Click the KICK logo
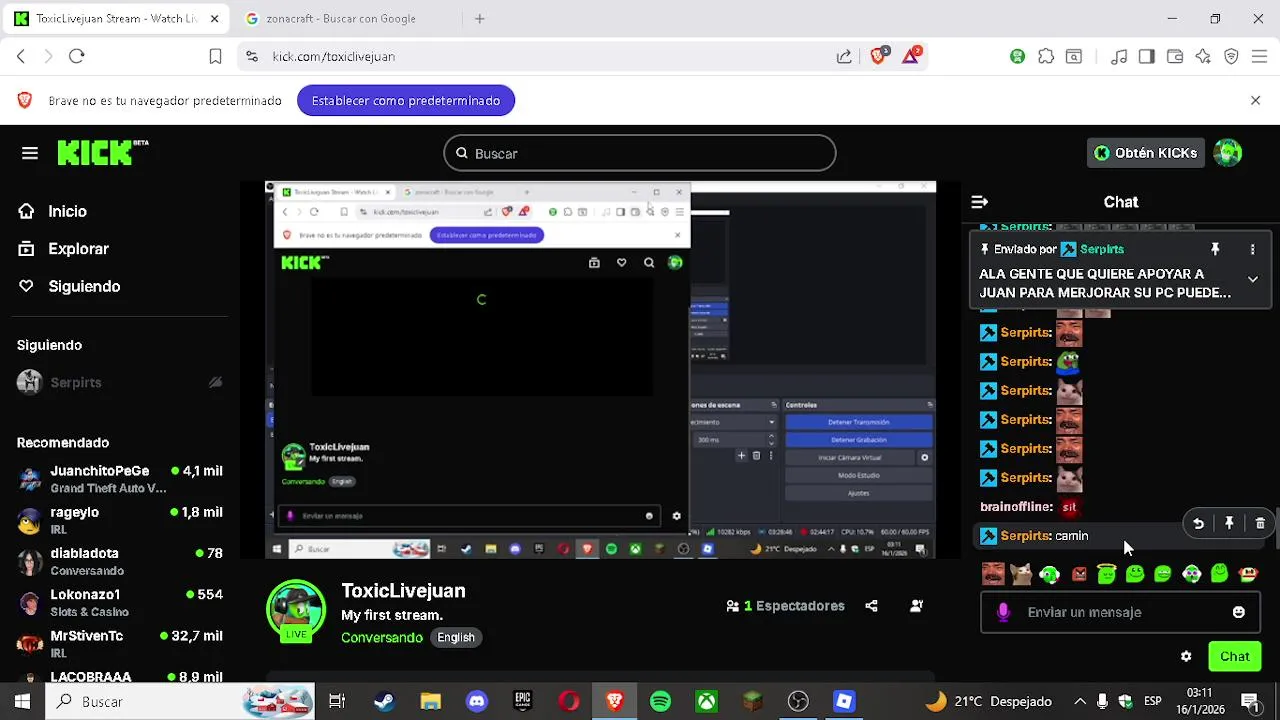 click(102, 152)
